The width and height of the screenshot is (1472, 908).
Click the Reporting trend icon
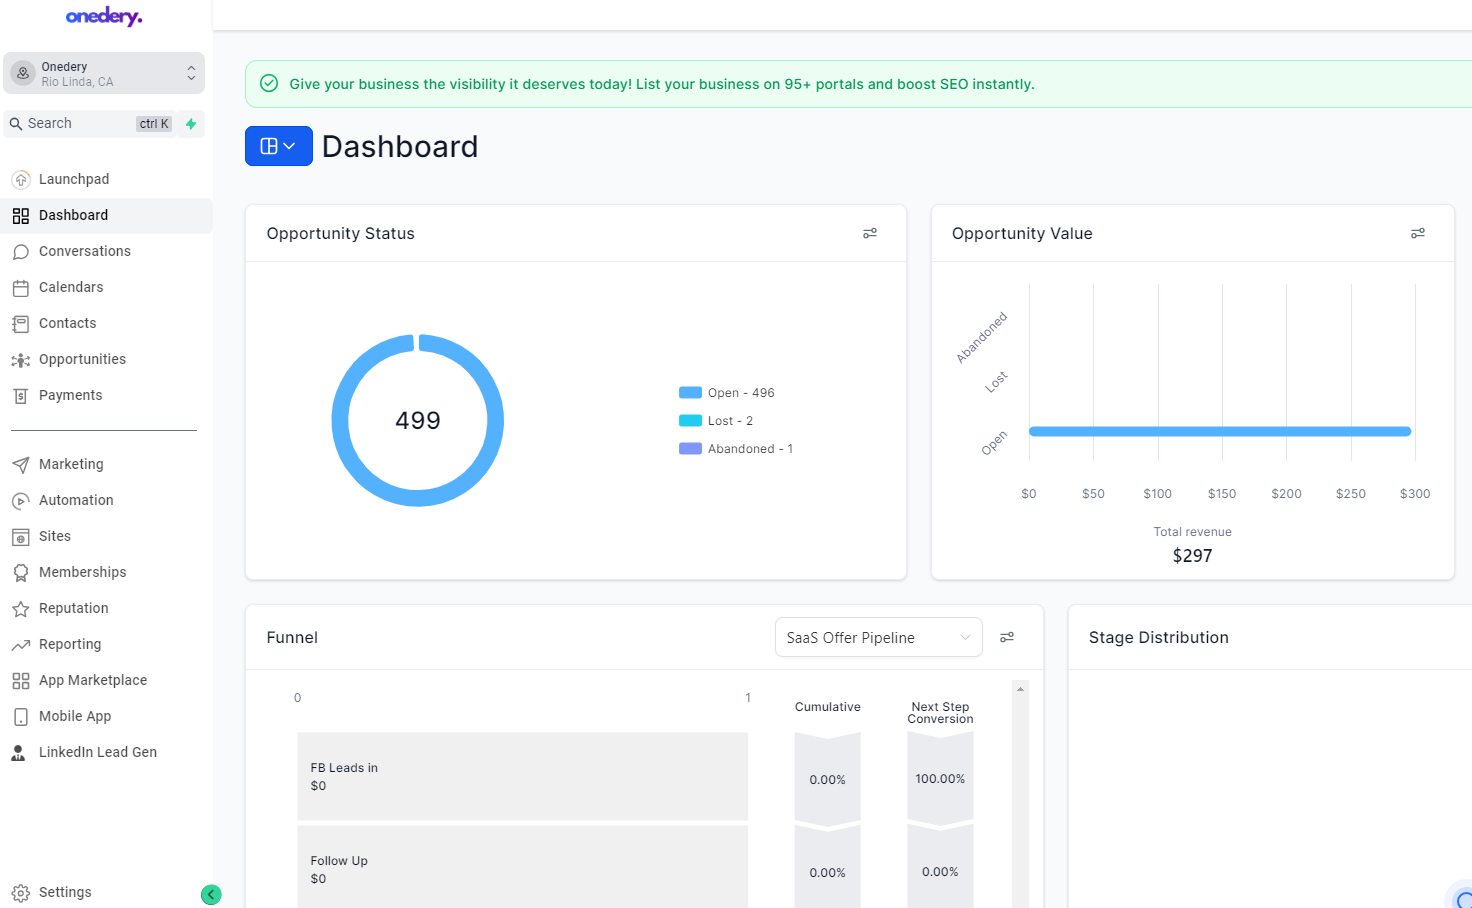tap(20, 645)
